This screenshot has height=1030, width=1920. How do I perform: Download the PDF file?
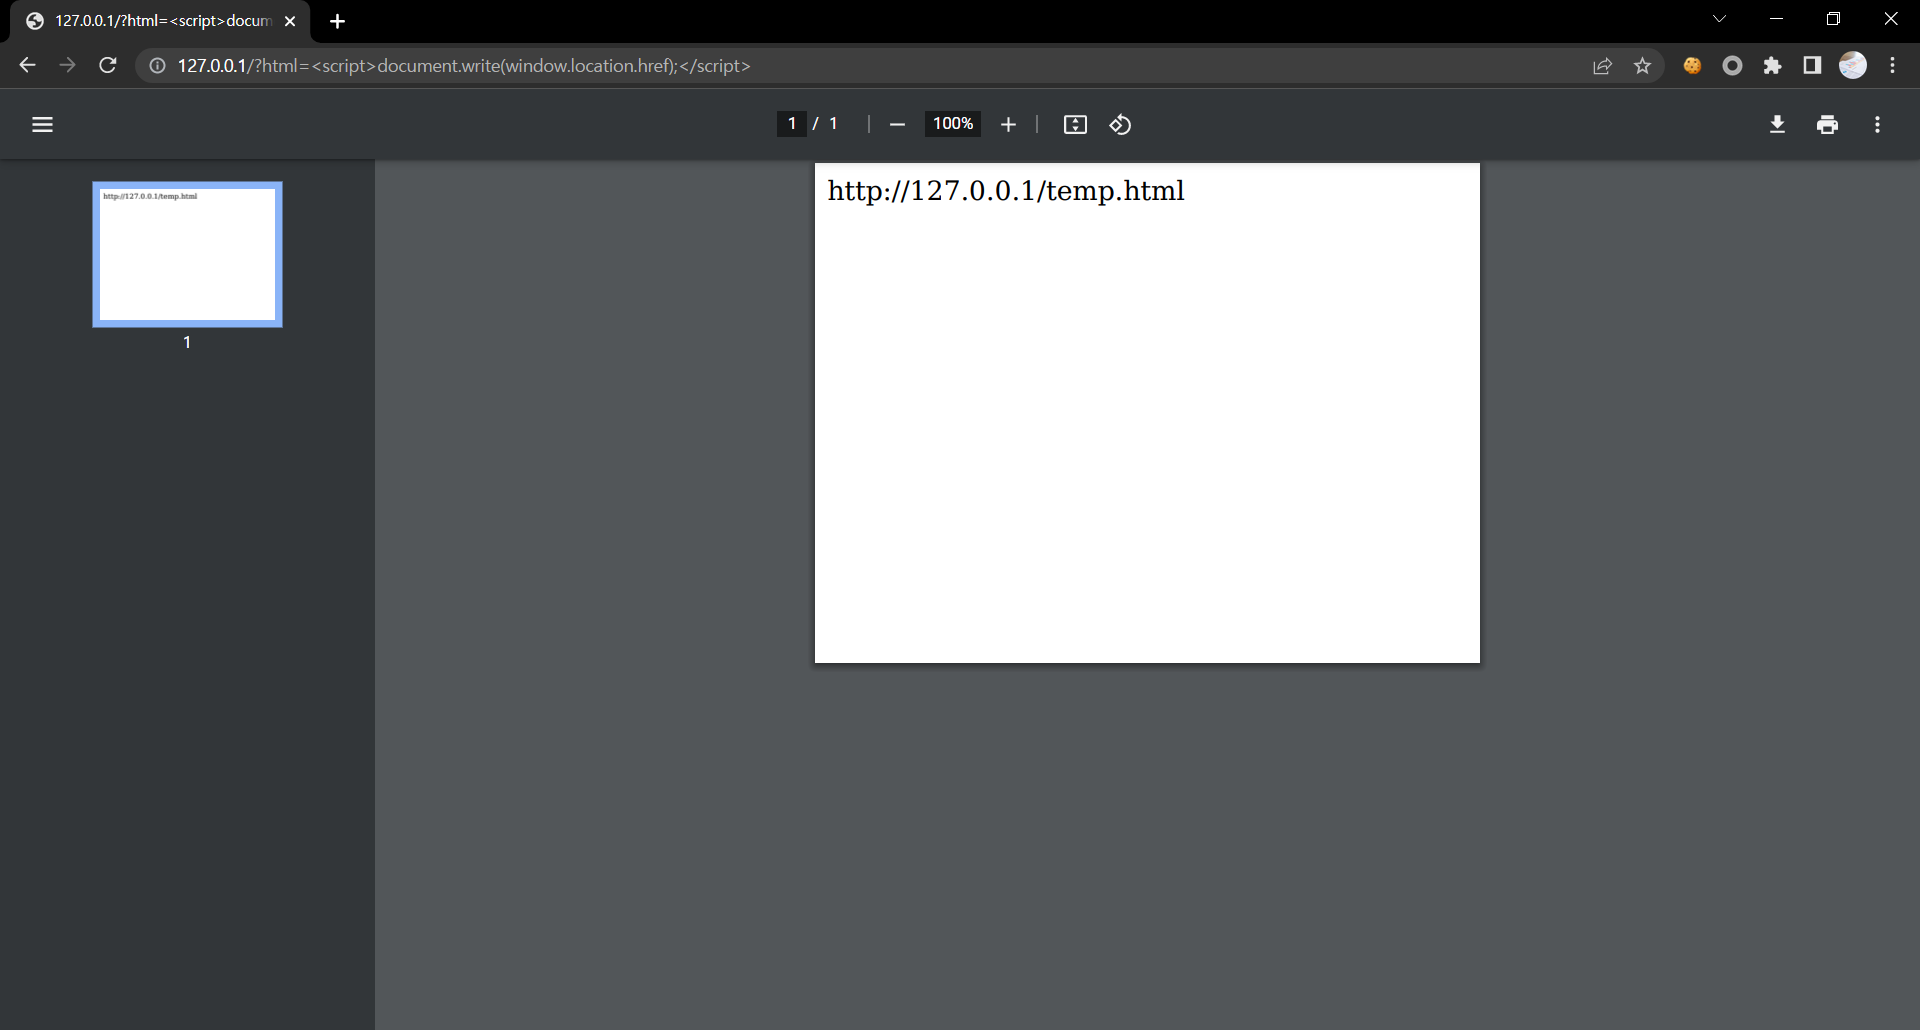pyautogui.click(x=1777, y=124)
